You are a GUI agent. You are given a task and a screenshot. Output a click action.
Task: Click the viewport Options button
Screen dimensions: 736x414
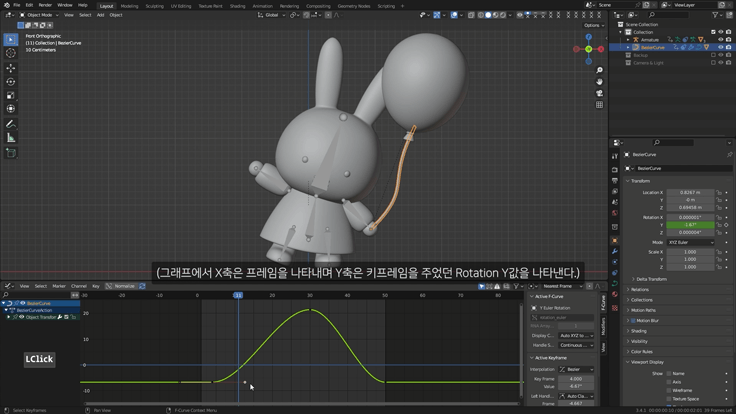(x=594, y=25)
